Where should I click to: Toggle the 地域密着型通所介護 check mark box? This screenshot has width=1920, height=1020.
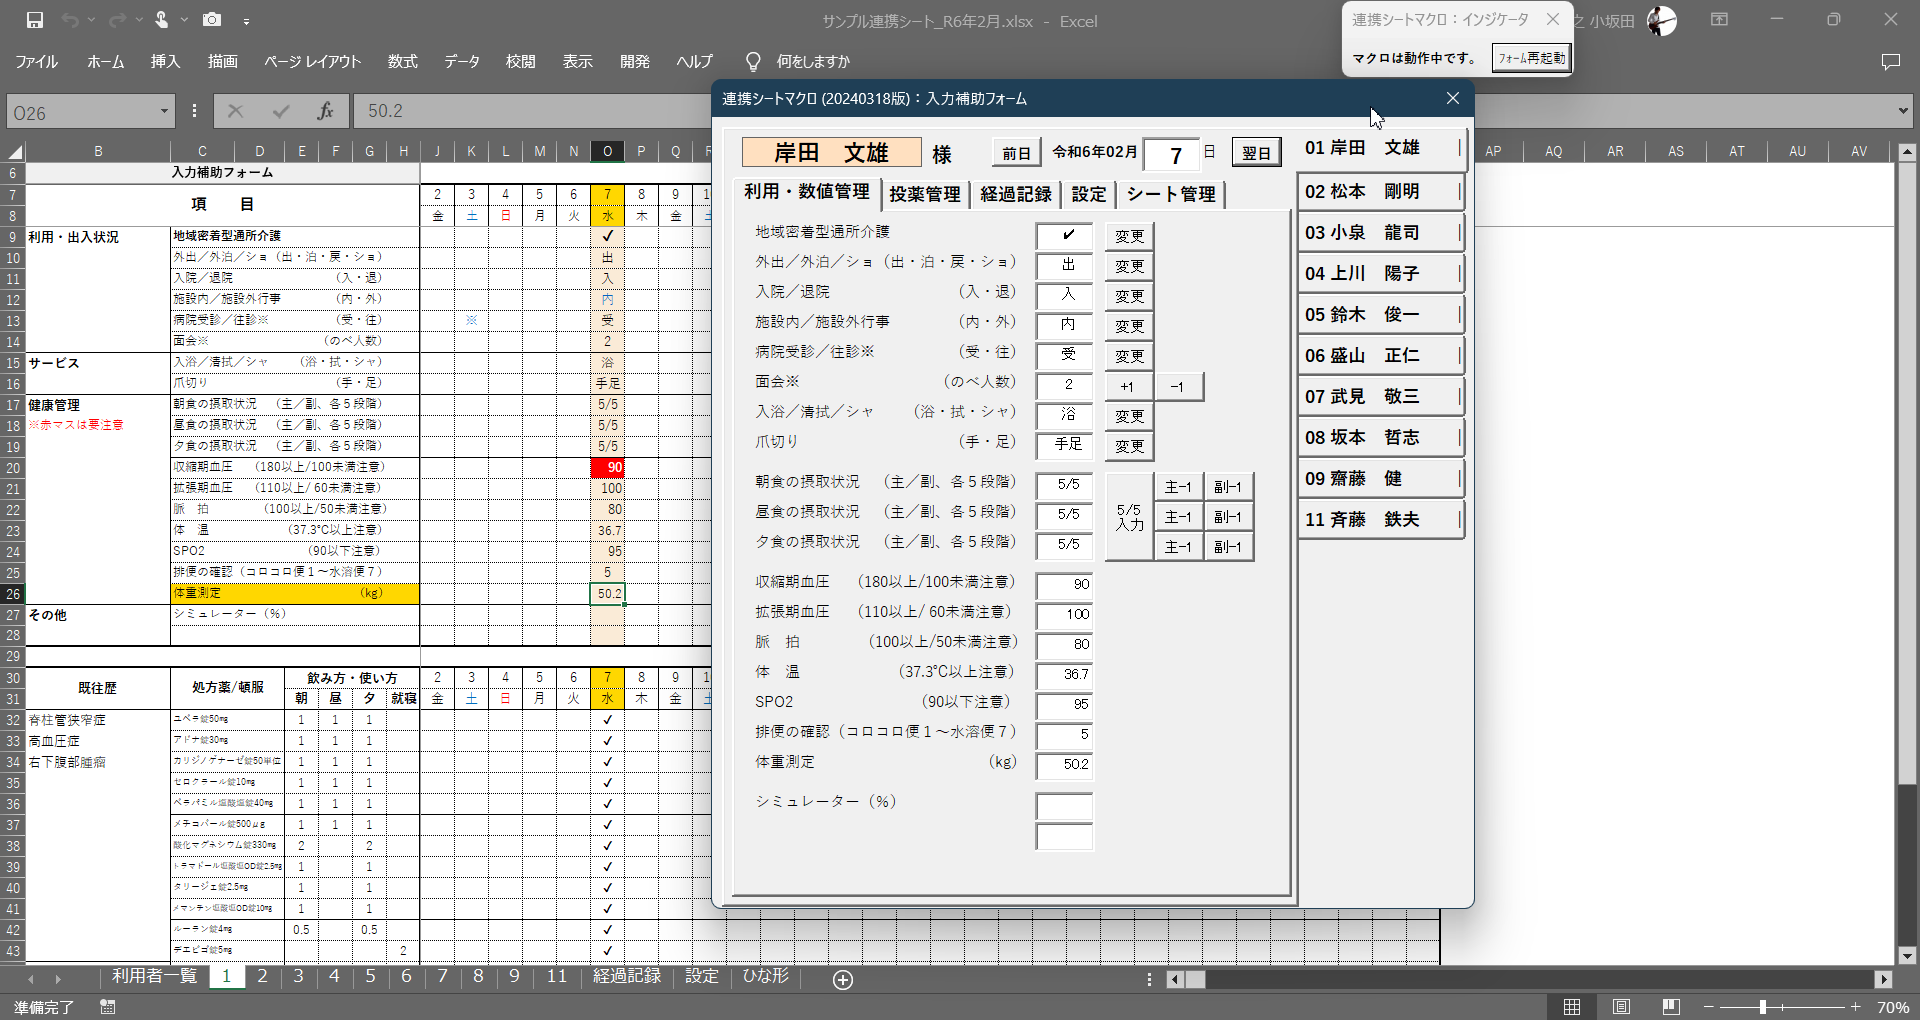tap(1067, 235)
